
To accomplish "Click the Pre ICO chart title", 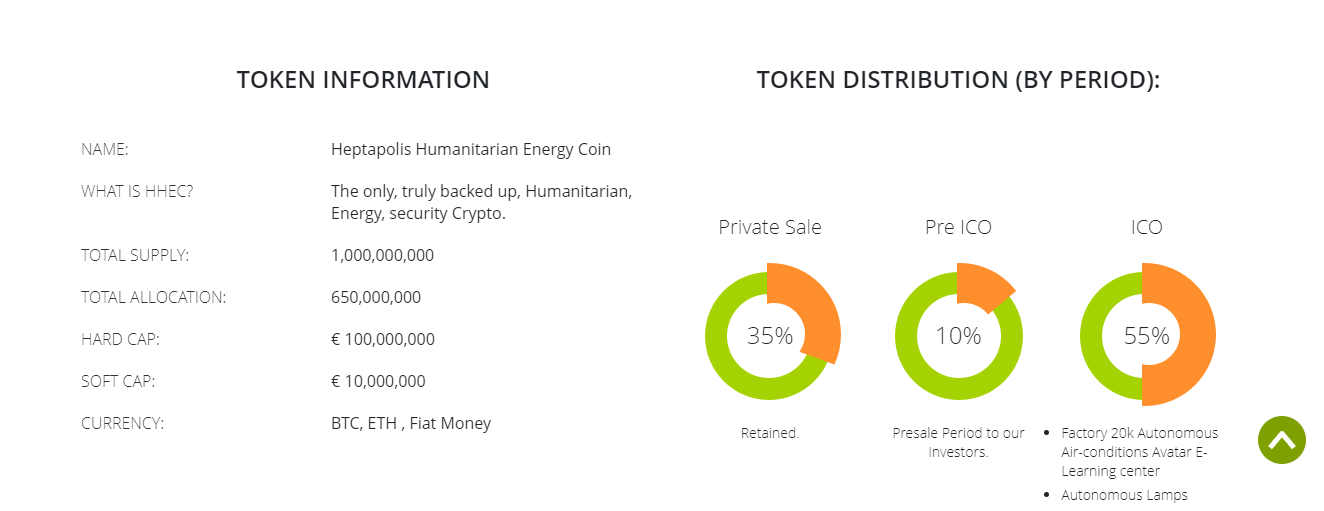I will pyautogui.click(x=958, y=227).
